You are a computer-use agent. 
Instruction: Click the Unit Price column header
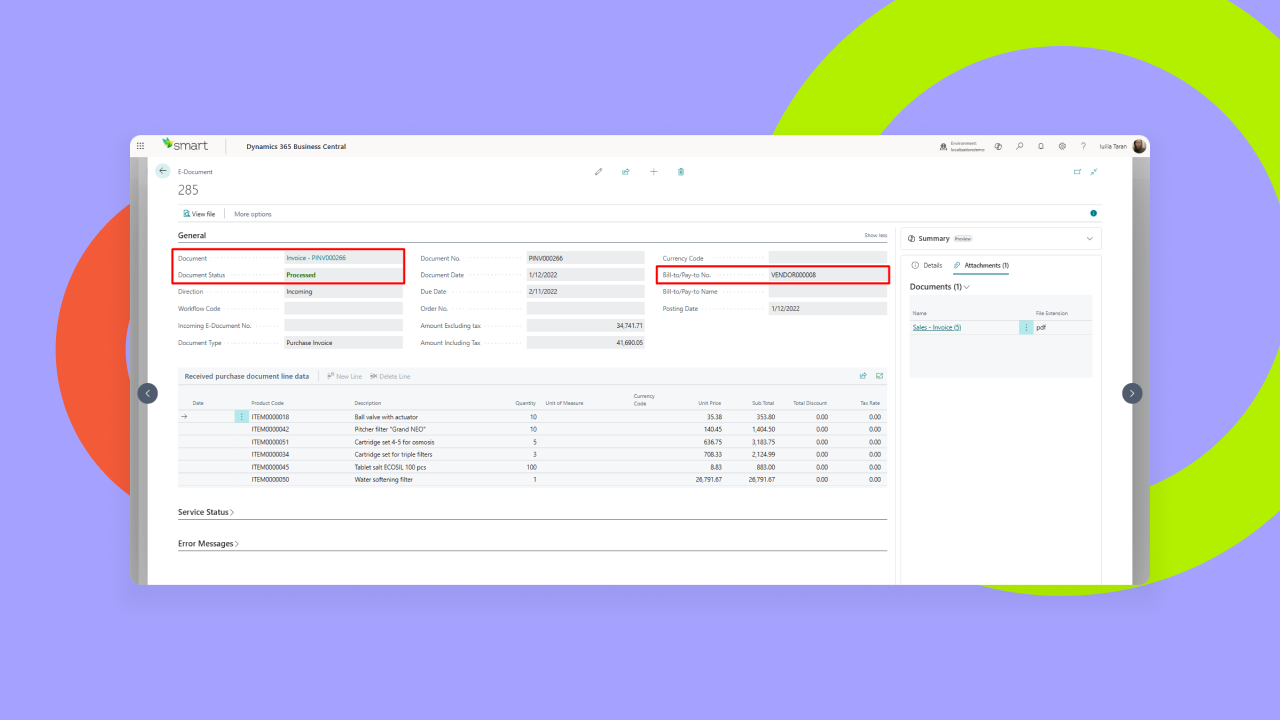coord(710,403)
